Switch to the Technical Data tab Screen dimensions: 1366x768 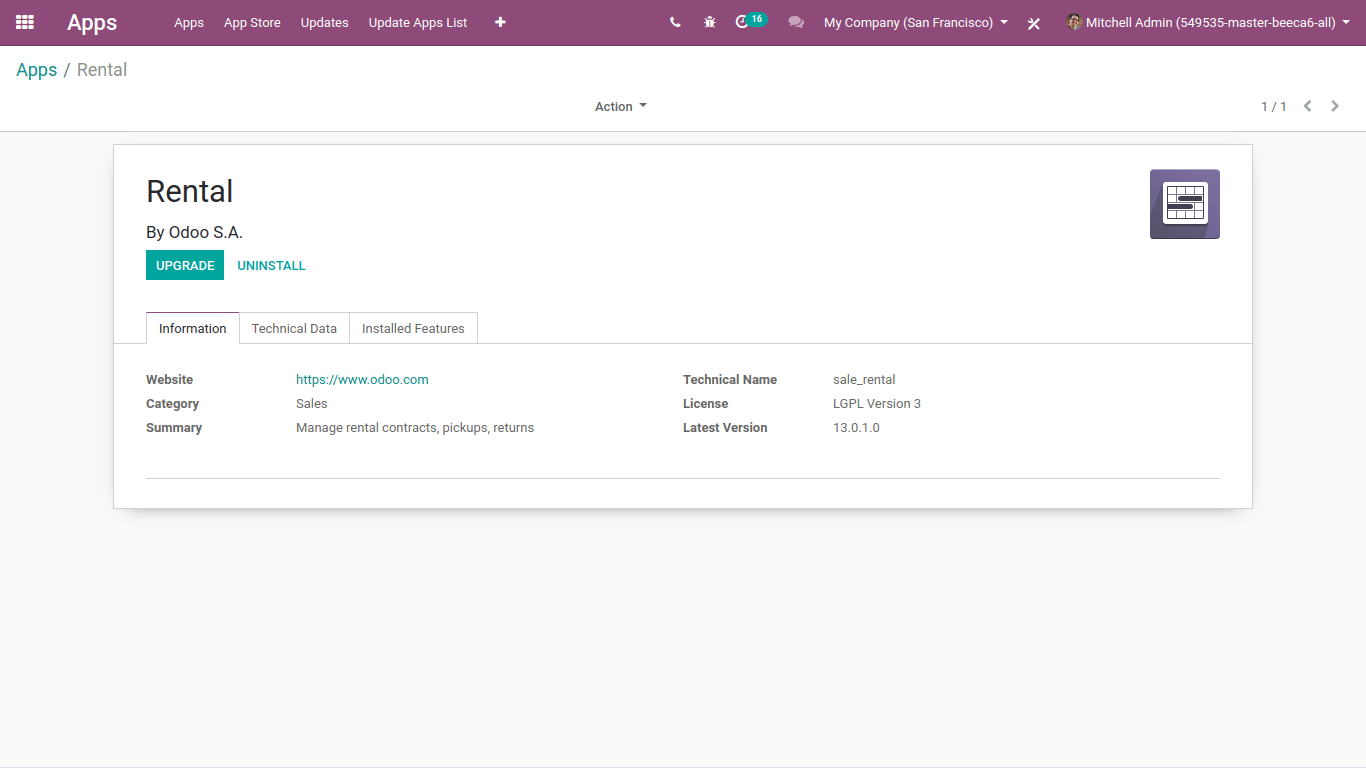pos(294,328)
